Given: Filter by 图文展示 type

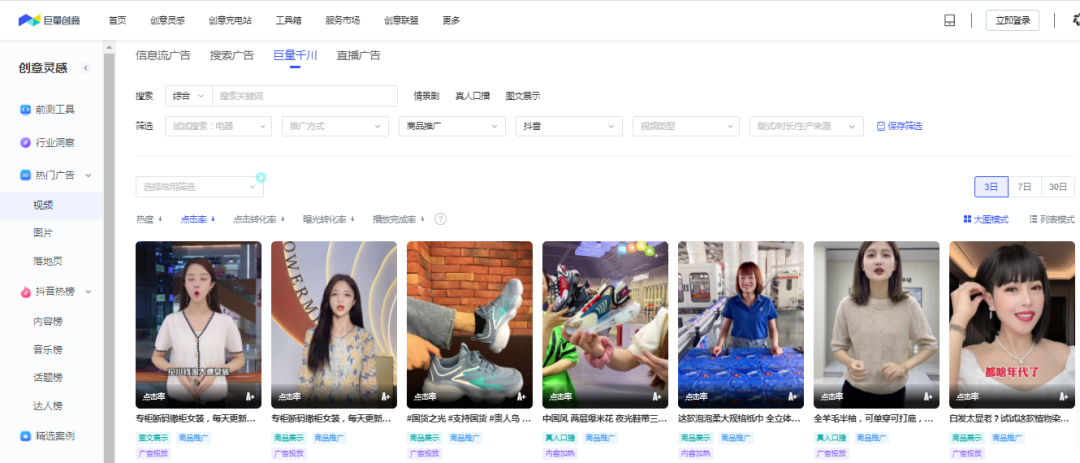Looking at the screenshot, I should click(x=523, y=96).
